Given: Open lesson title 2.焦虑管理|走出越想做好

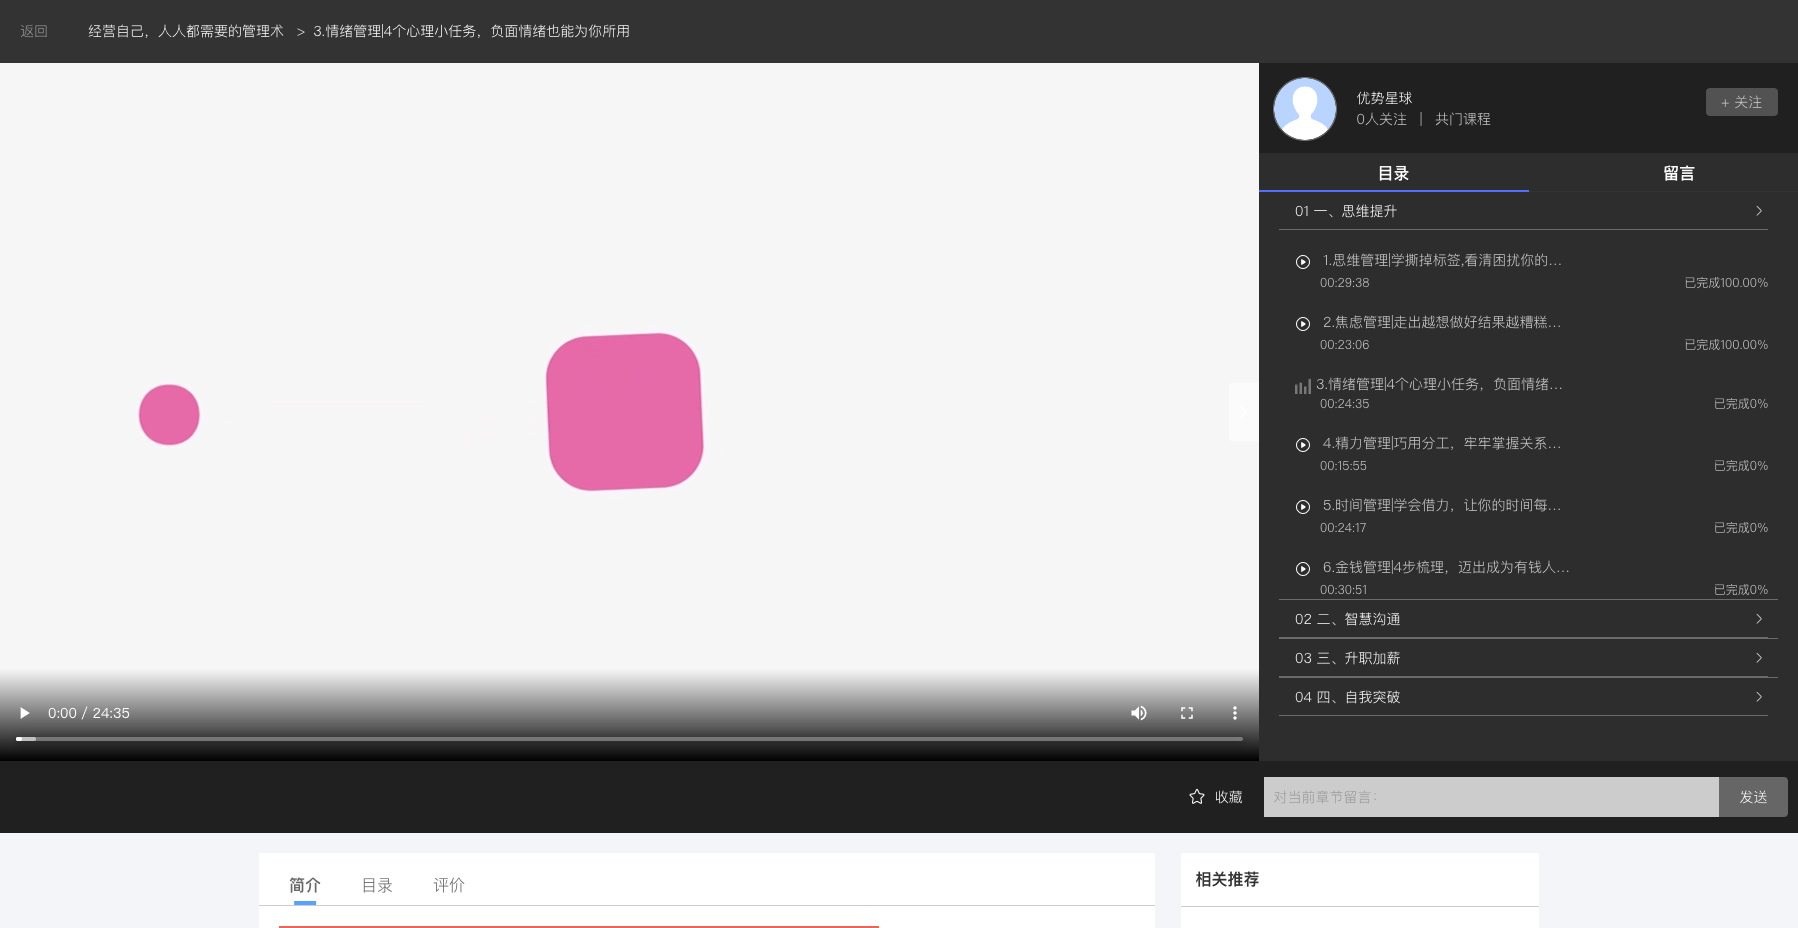Looking at the screenshot, I should coord(1442,322).
